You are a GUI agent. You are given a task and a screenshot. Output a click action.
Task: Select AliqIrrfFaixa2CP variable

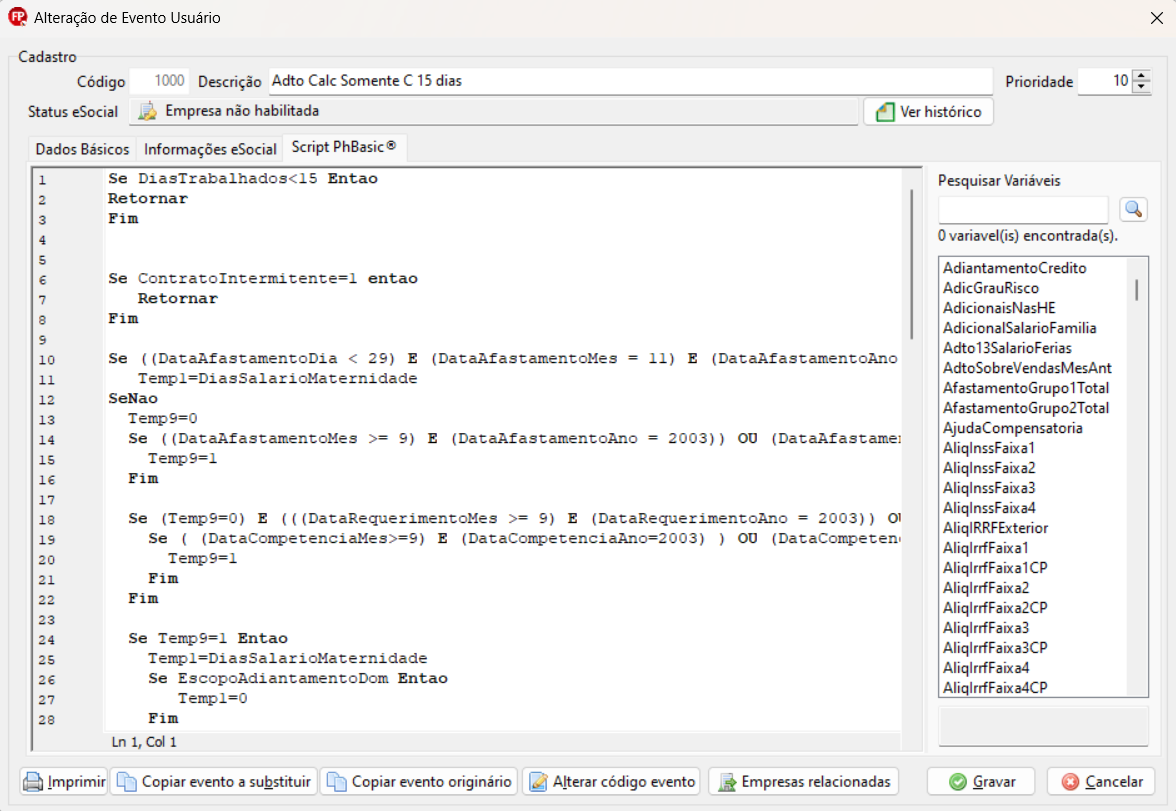click(994, 608)
